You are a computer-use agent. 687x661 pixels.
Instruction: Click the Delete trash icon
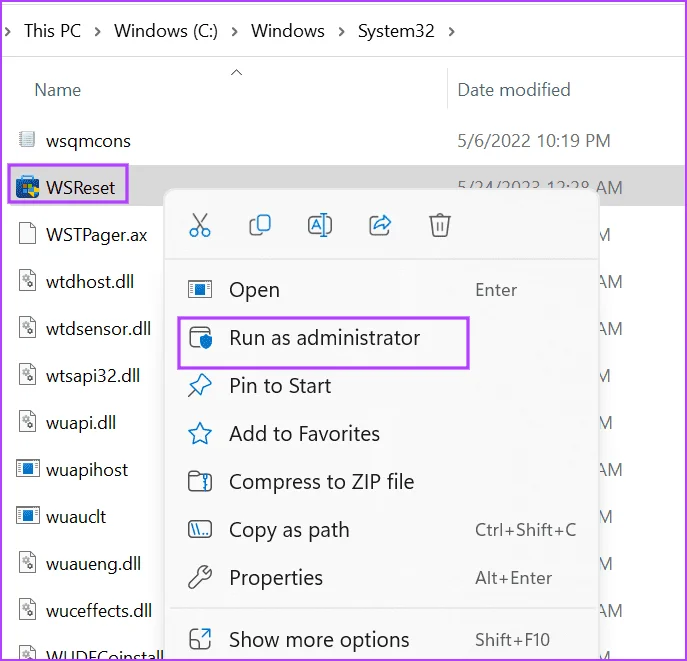439,225
